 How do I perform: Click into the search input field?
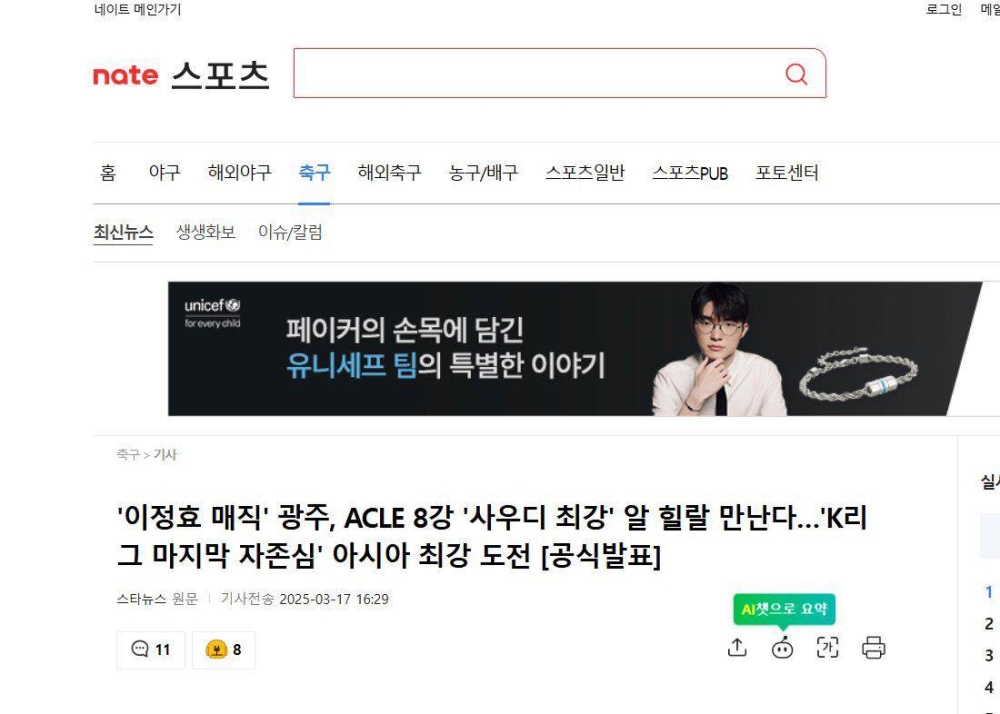coord(536,73)
